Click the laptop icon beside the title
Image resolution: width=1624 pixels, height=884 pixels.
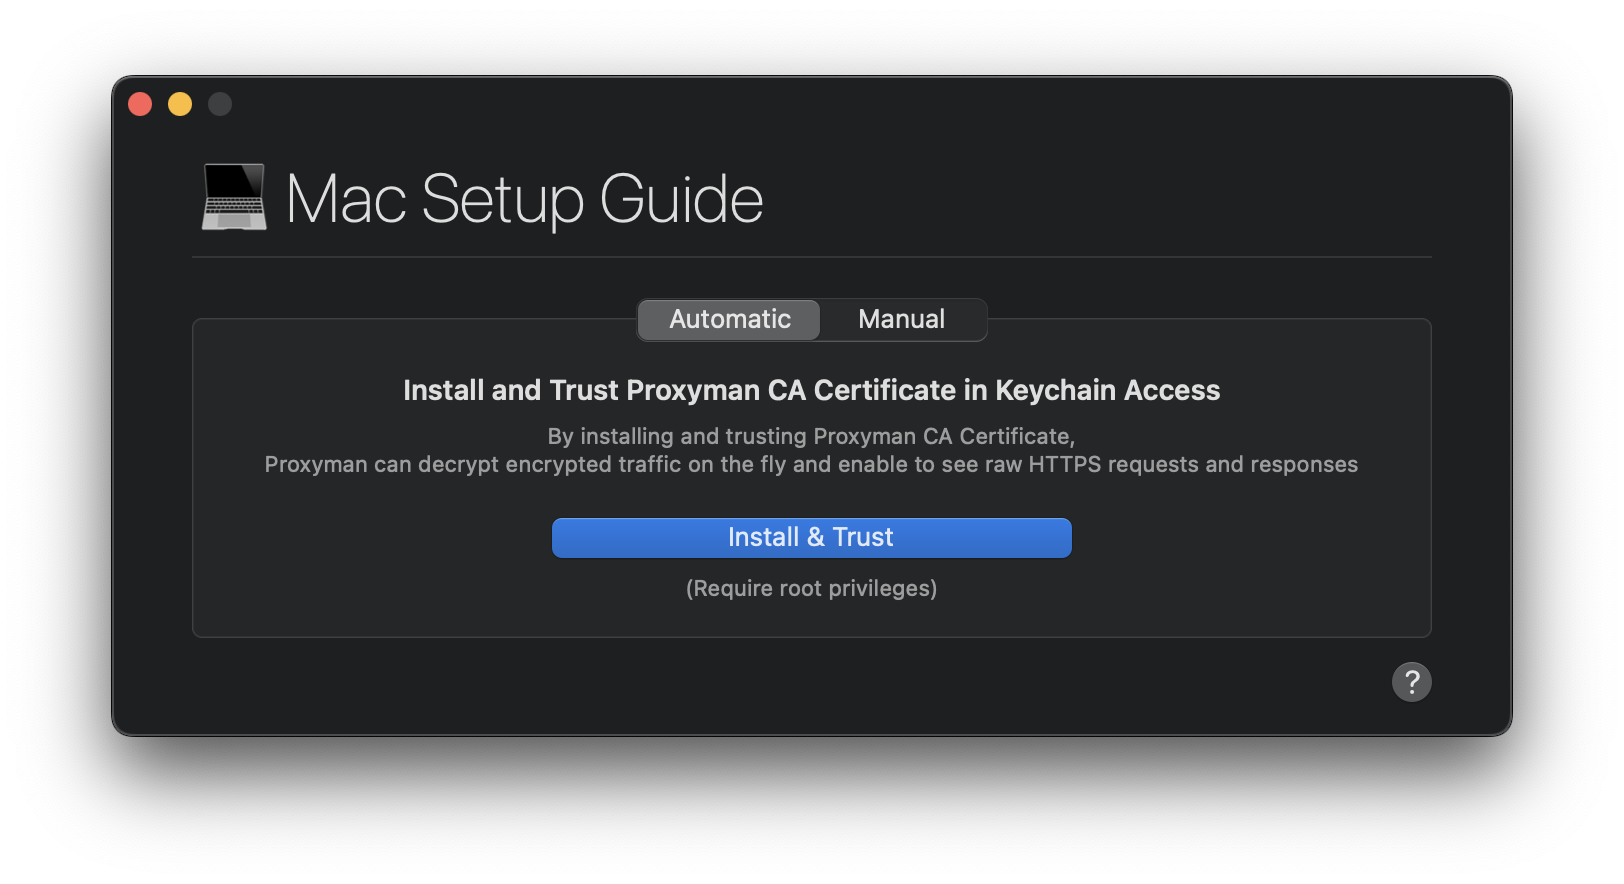coord(233,198)
